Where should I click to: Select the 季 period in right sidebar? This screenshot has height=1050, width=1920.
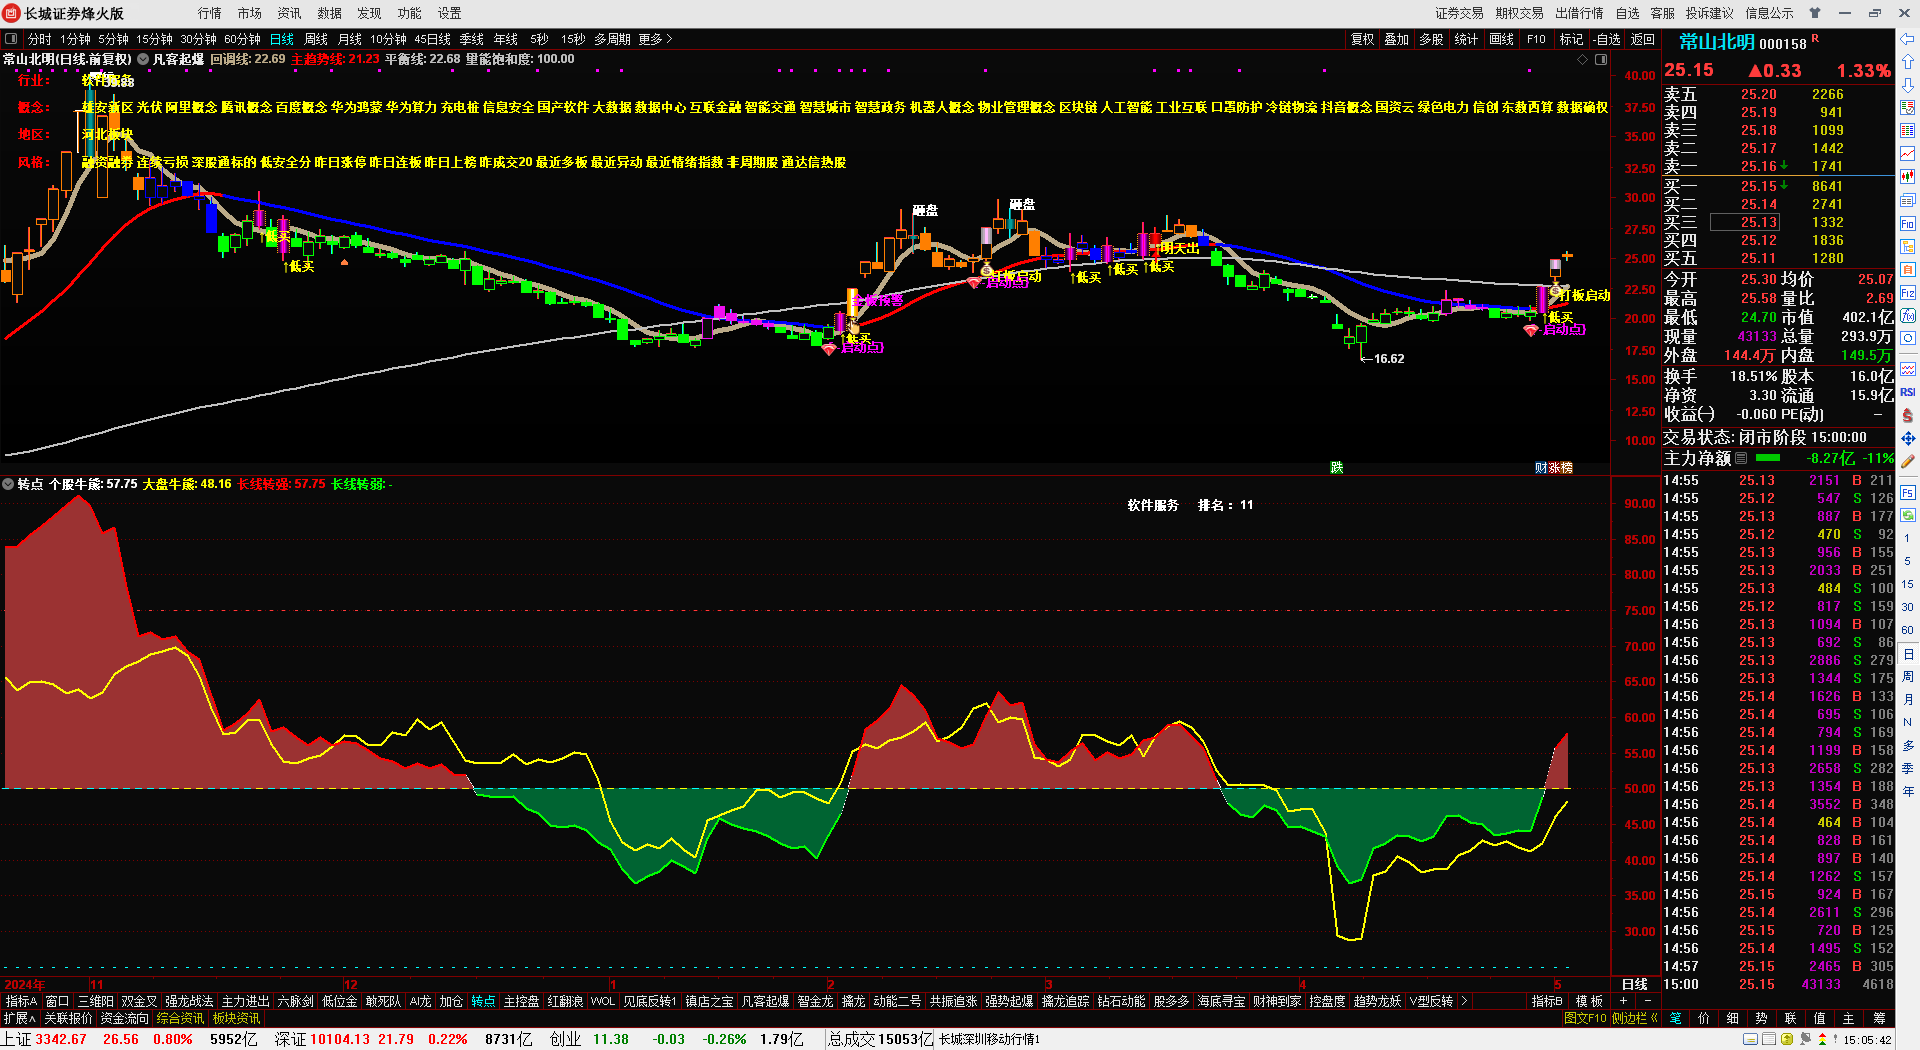pos(1908,768)
